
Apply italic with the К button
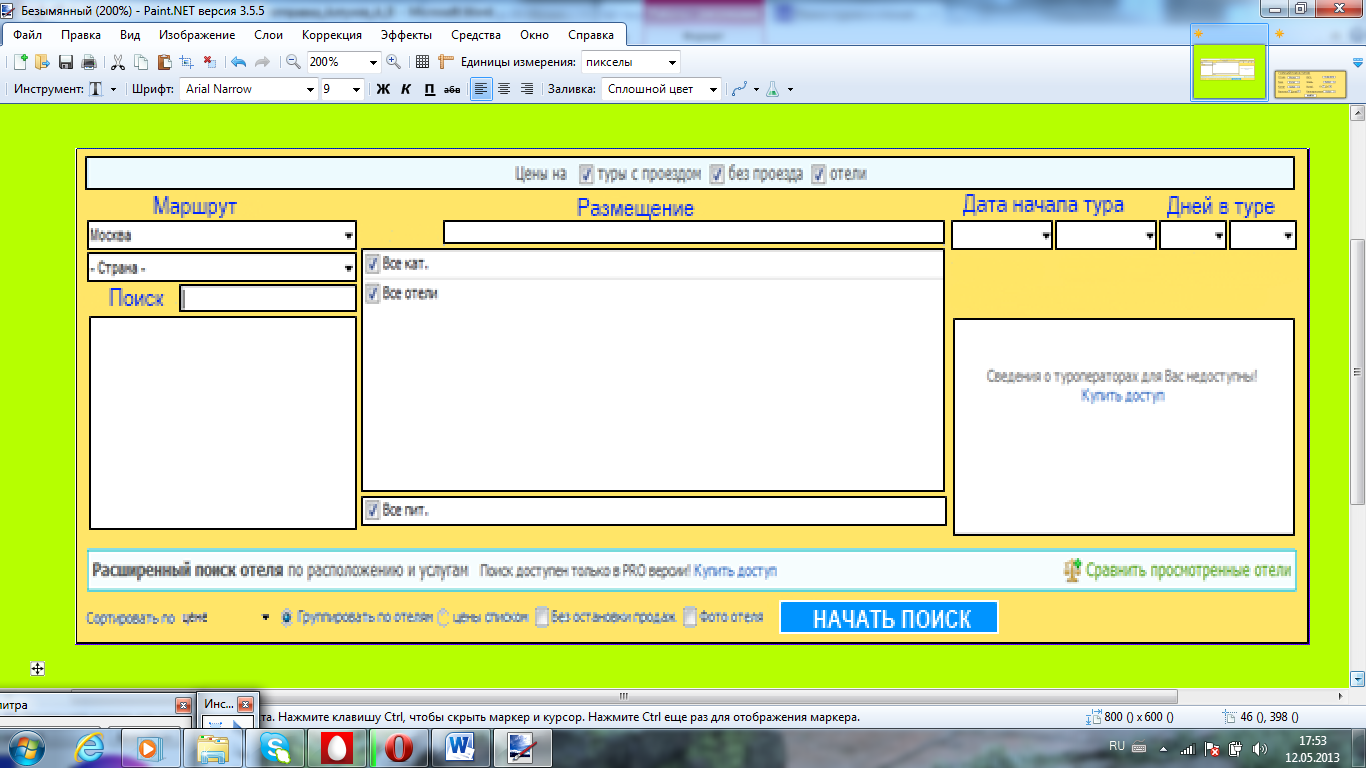point(406,89)
